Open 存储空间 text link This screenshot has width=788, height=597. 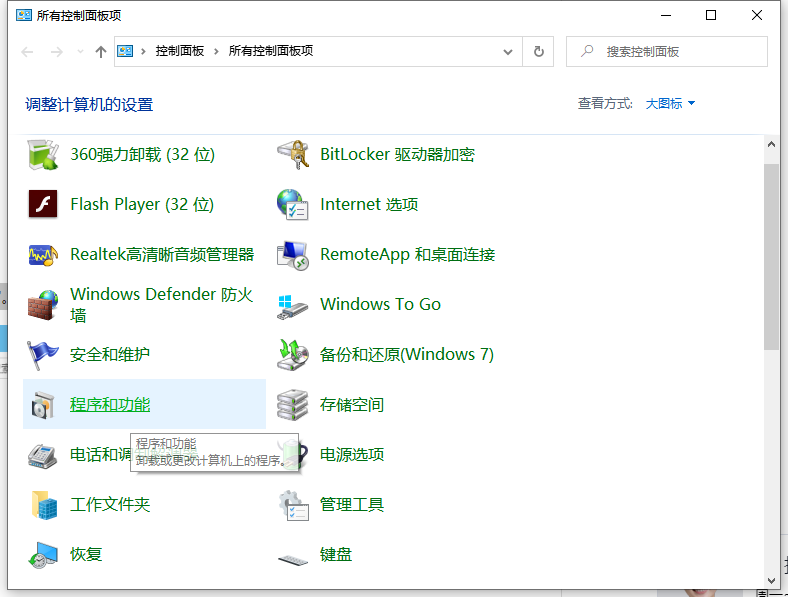(x=352, y=405)
